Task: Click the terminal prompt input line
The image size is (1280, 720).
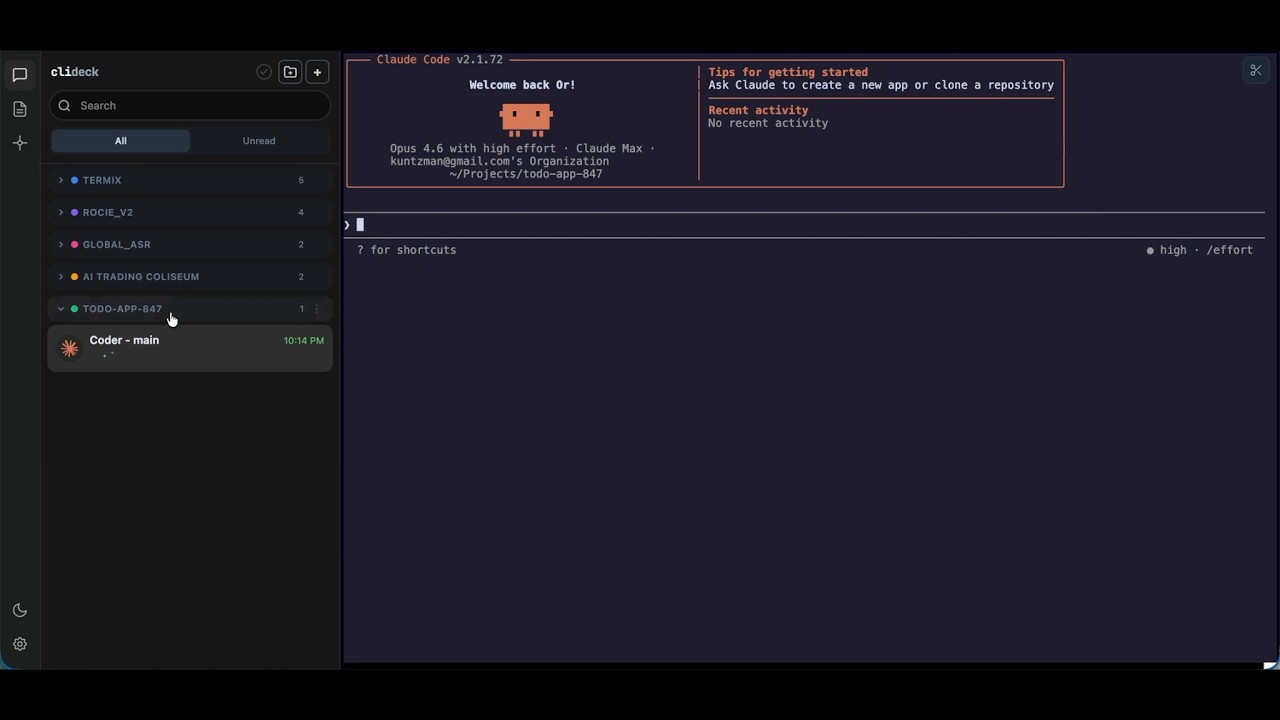Action: coord(805,225)
